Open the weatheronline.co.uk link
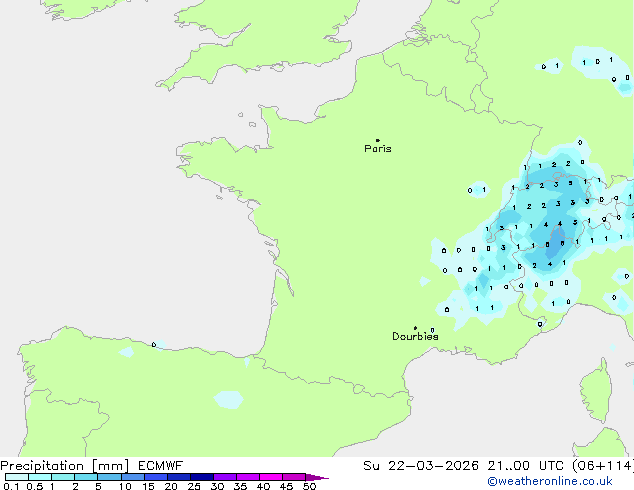The width and height of the screenshot is (634, 490). tap(550, 481)
